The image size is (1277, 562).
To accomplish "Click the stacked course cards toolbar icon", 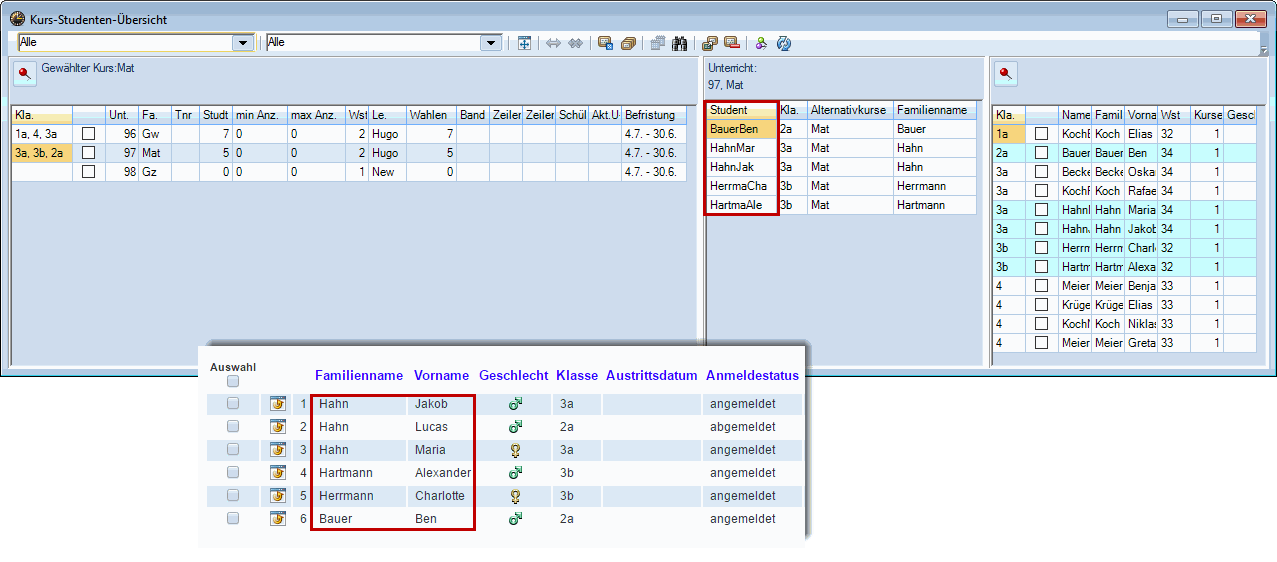I will (x=628, y=43).
